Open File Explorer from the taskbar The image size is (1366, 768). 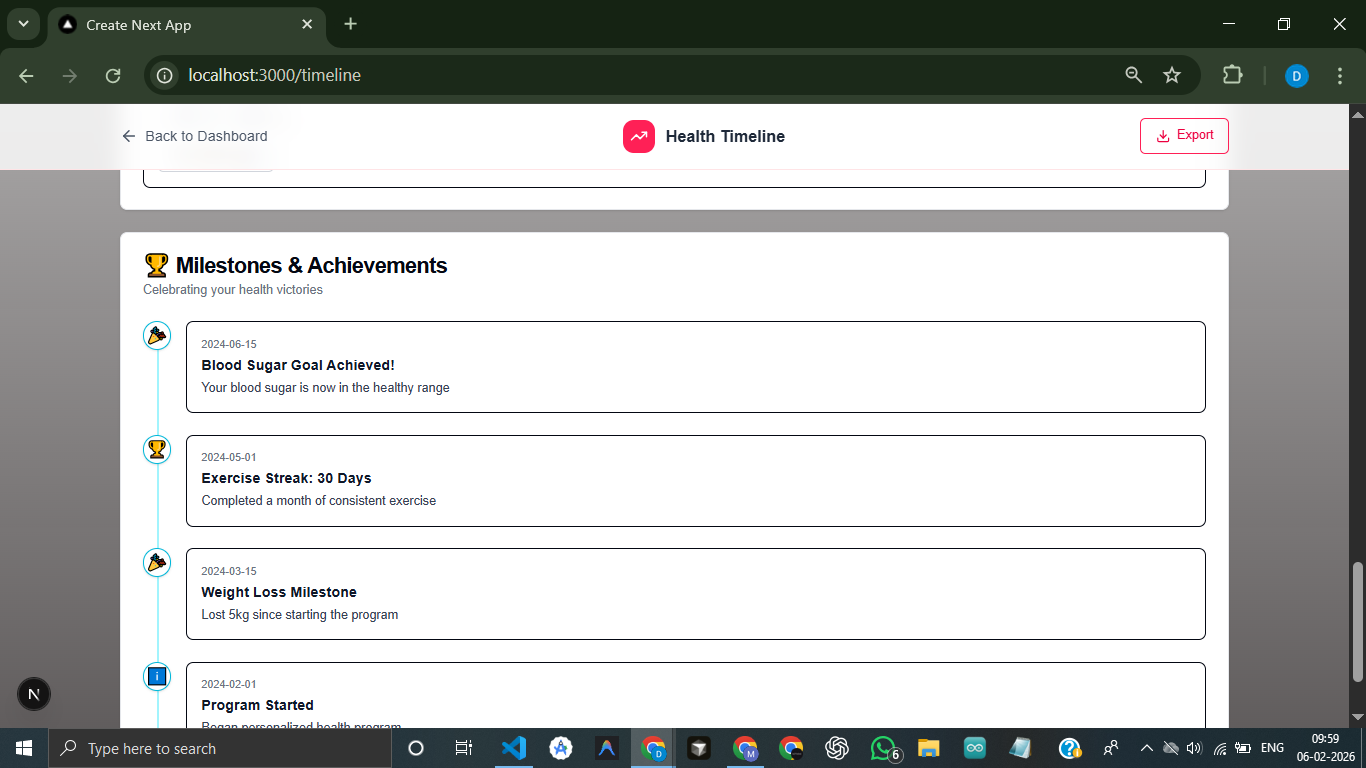click(929, 748)
